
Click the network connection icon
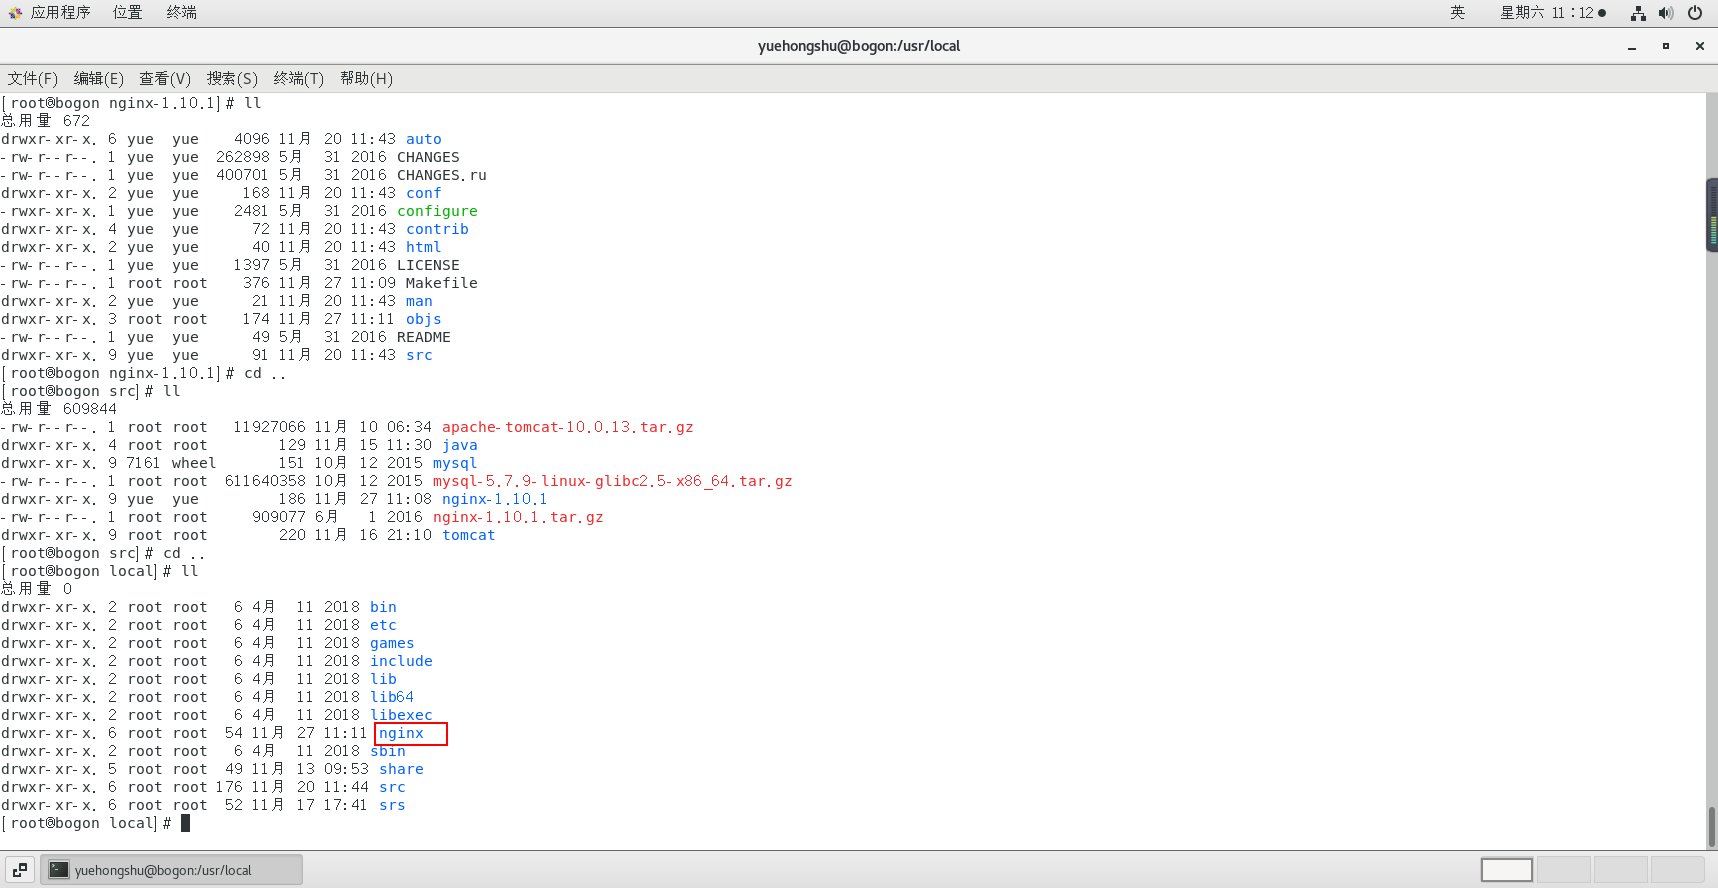[x=1638, y=13]
